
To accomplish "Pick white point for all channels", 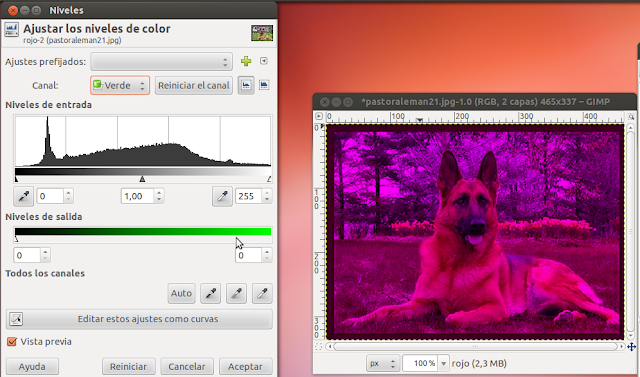I will [x=262, y=293].
